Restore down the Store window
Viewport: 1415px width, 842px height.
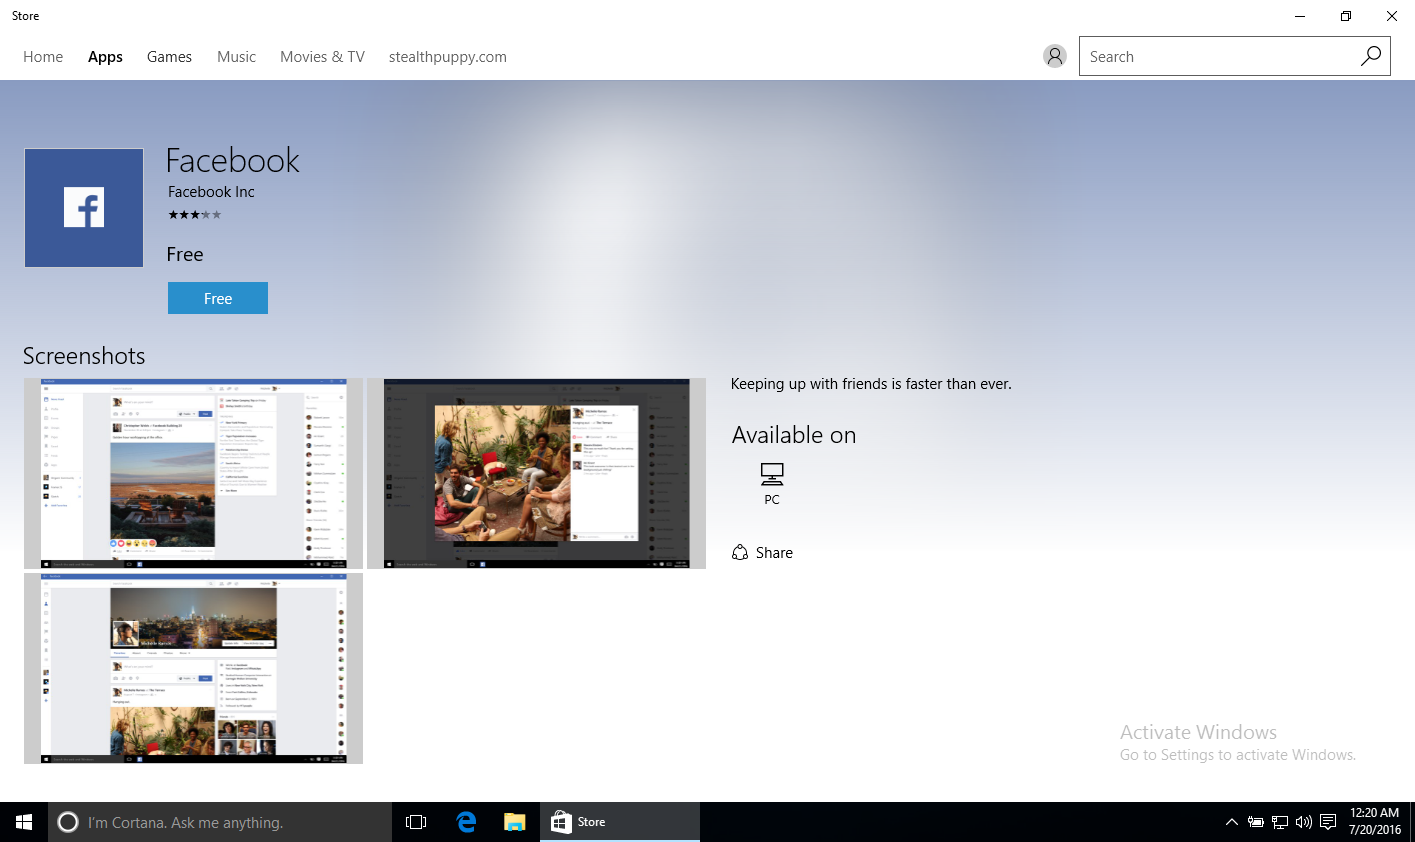pos(1346,16)
